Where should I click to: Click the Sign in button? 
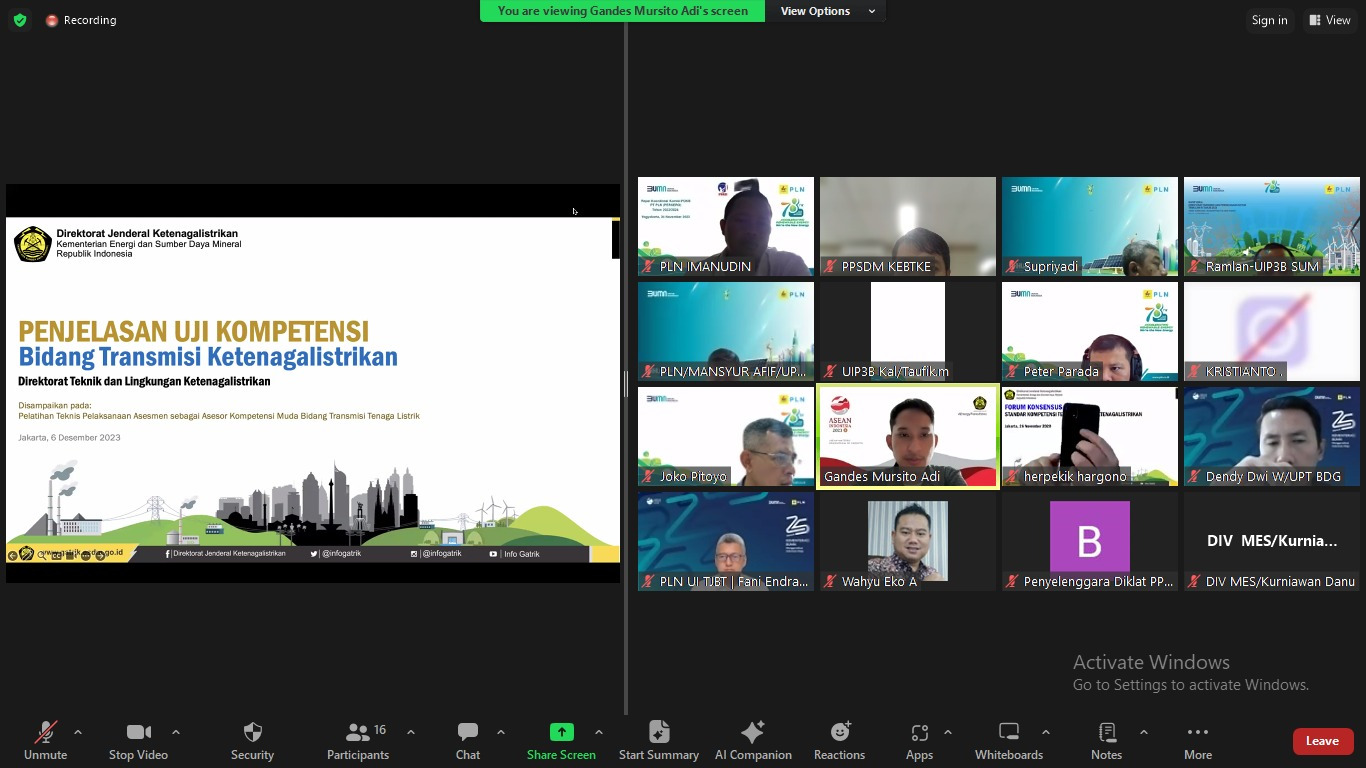point(1269,20)
